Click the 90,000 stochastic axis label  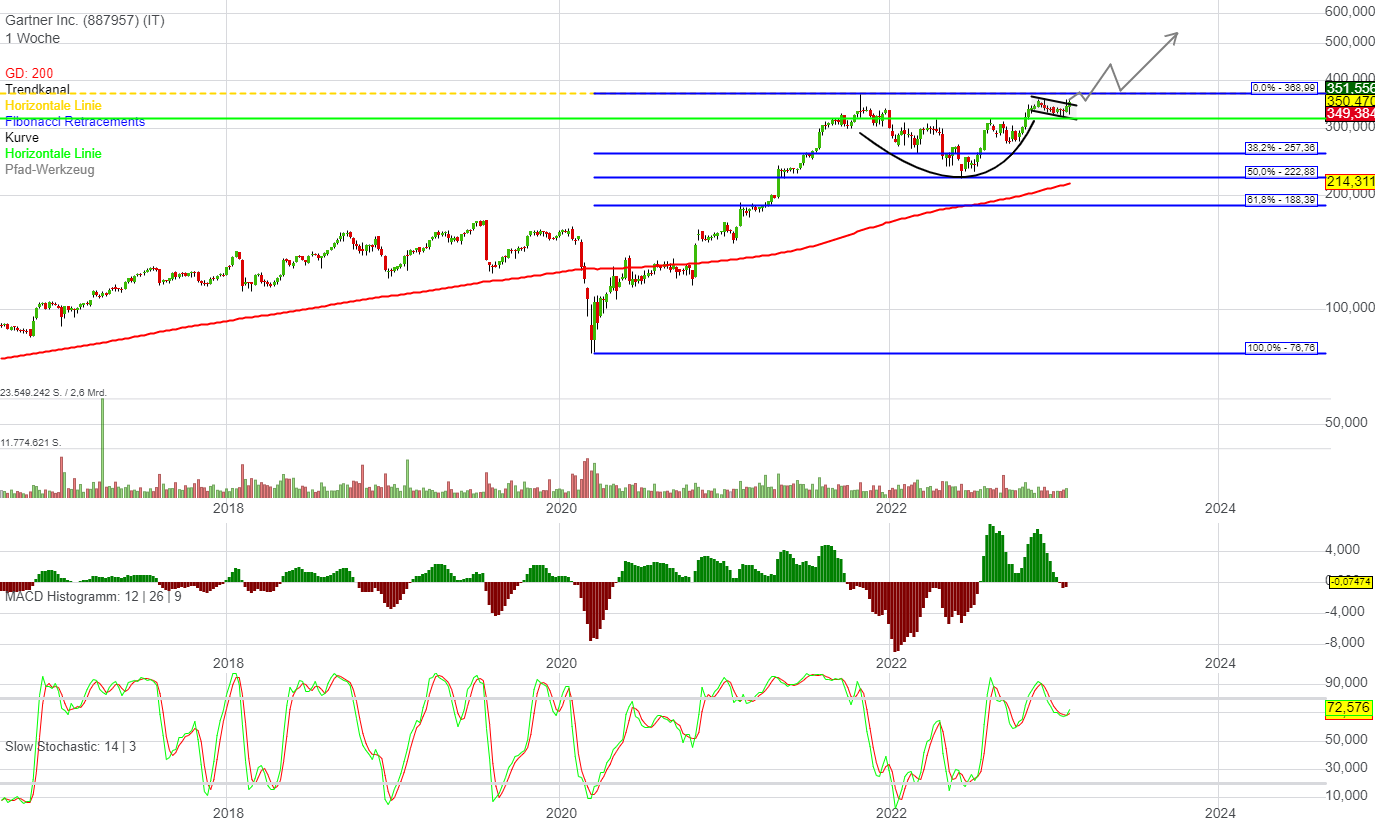1348,683
